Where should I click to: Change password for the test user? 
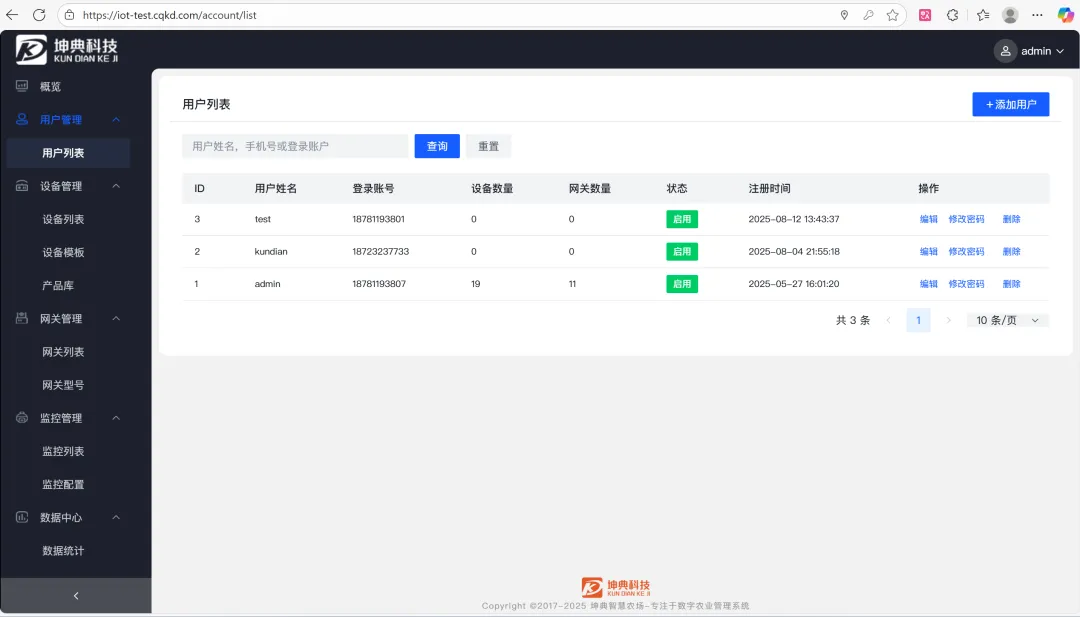[x=966, y=219]
